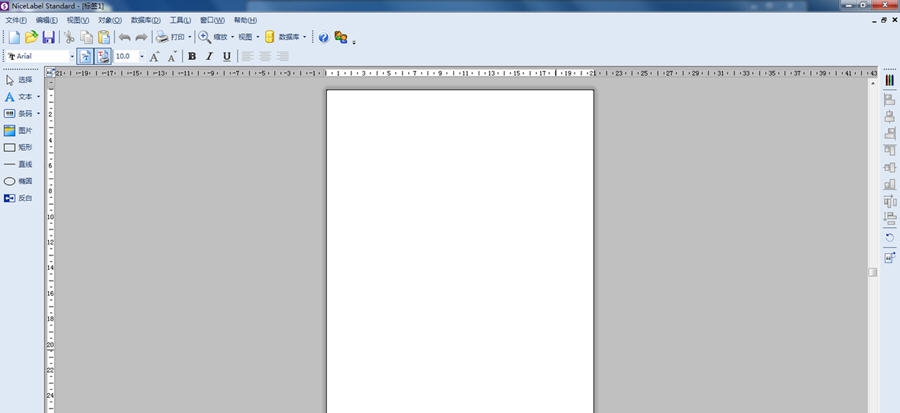Click the topmost align objects icon on right
The image size is (900, 413).
pyautogui.click(x=890, y=100)
